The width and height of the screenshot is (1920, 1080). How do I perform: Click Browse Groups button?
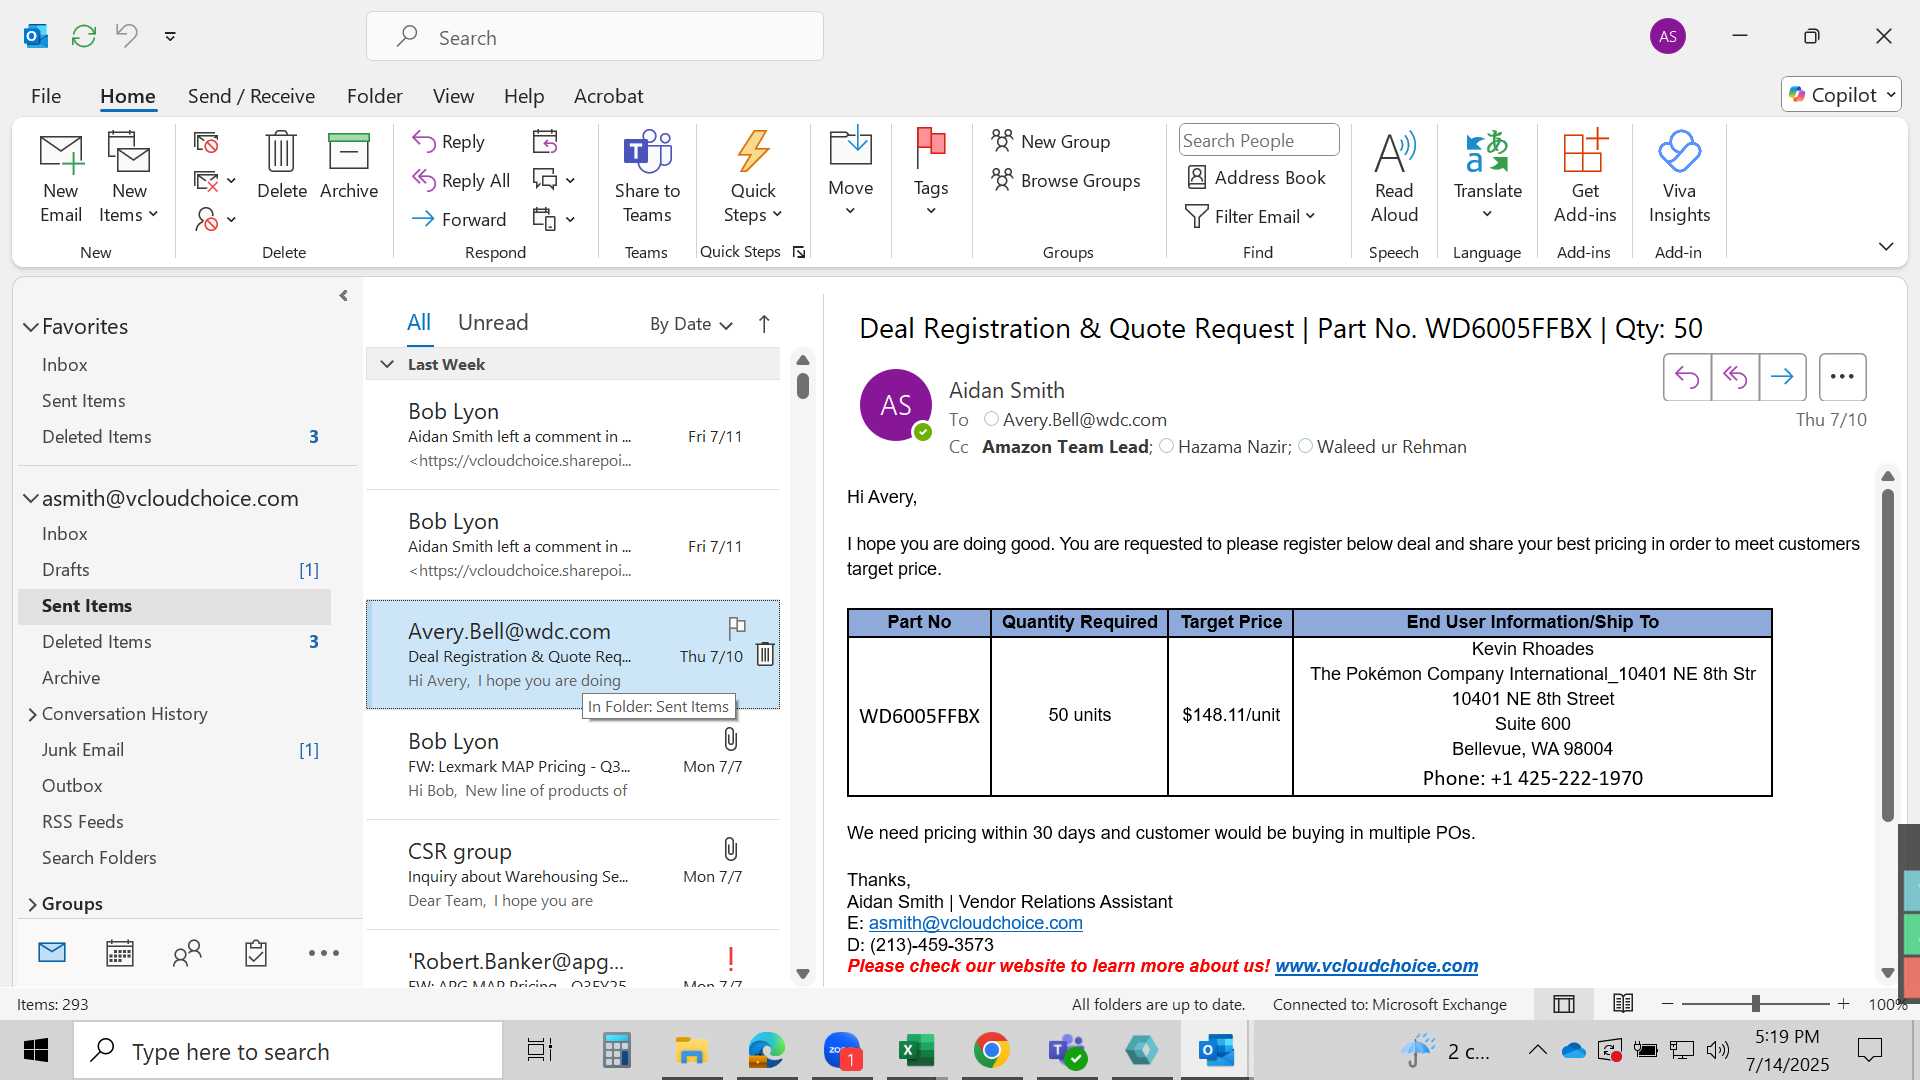pos(1066,180)
